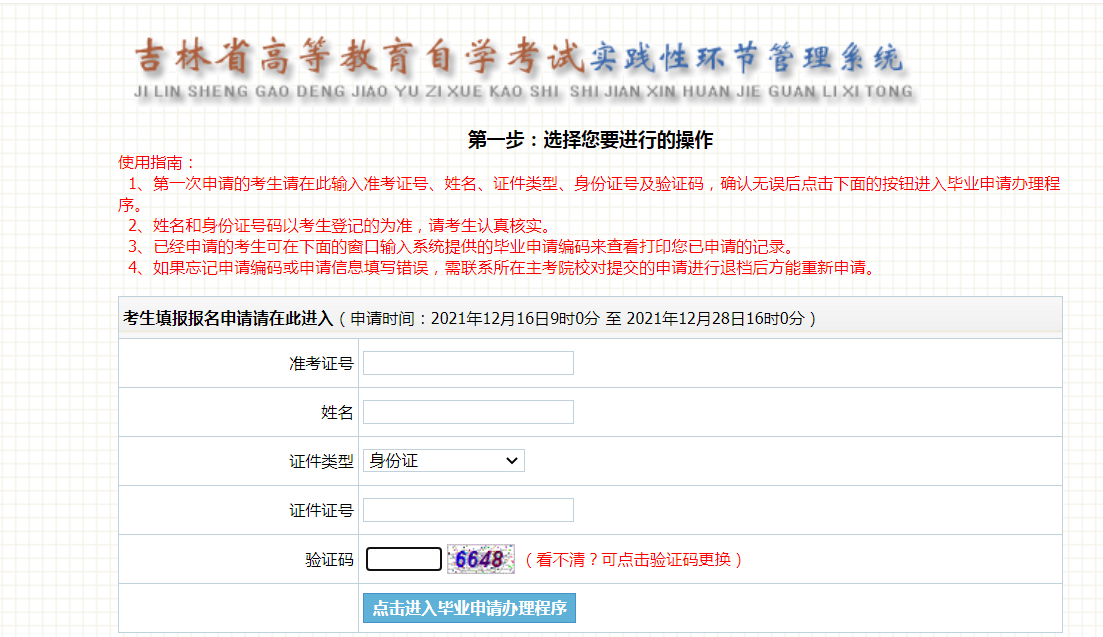
Task: Click the 姓名 field label
Action: pos(337,413)
